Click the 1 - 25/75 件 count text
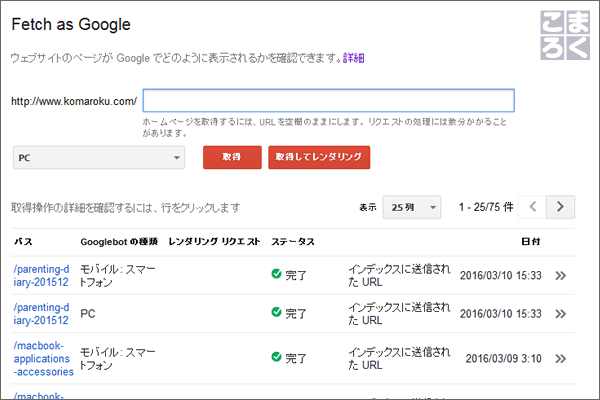Screen dimensions: 600x400 point(486,207)
